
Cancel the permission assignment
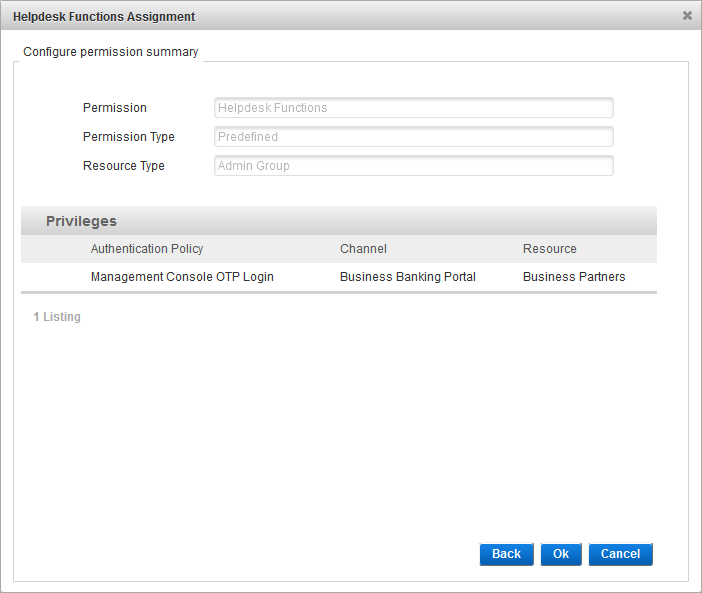pos(621,554)
